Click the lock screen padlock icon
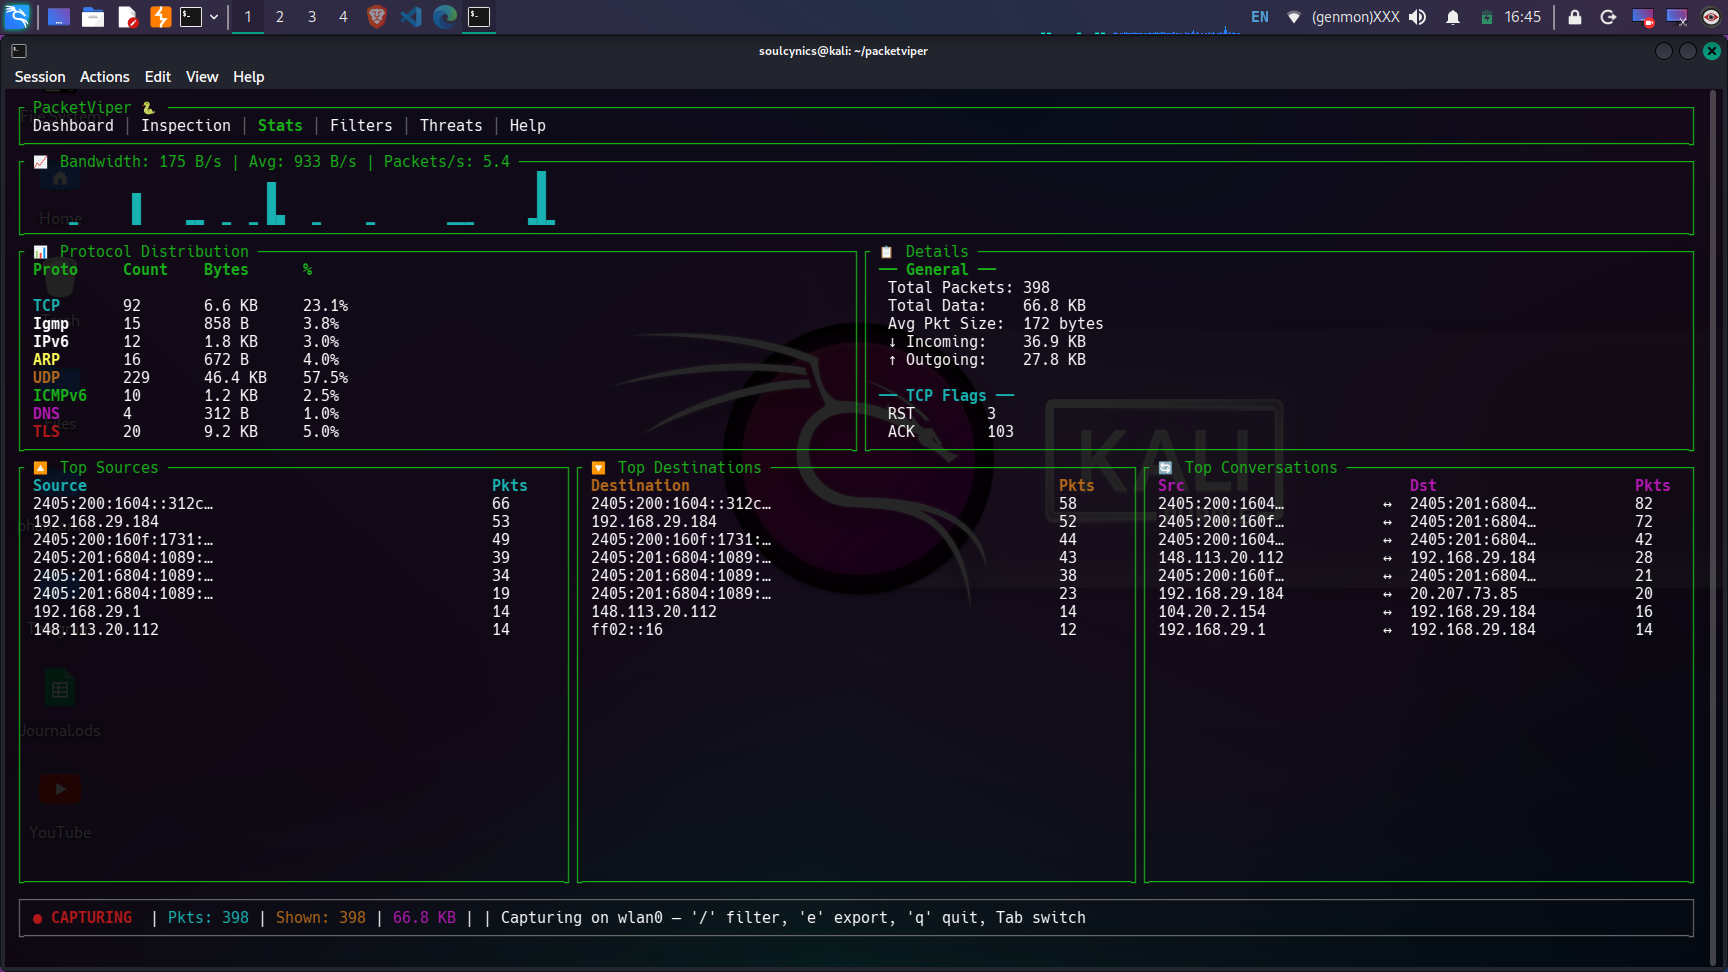 1575,17
